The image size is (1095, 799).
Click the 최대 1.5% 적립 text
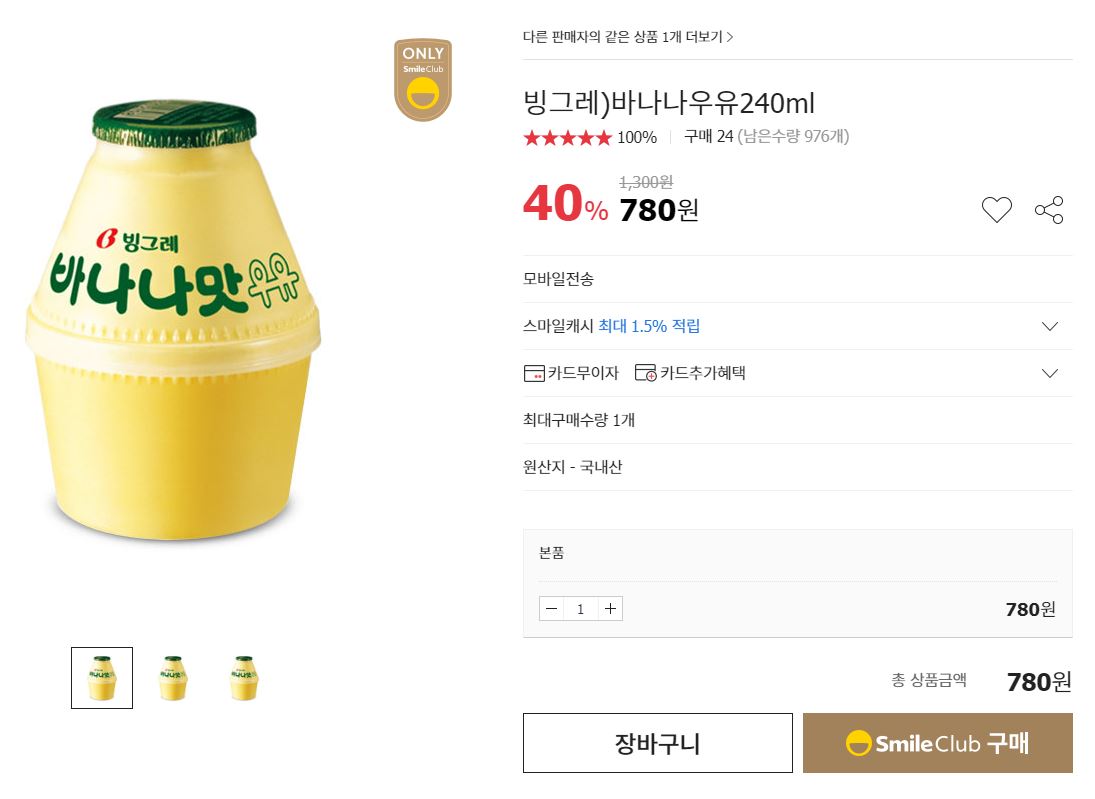(649, 326)
